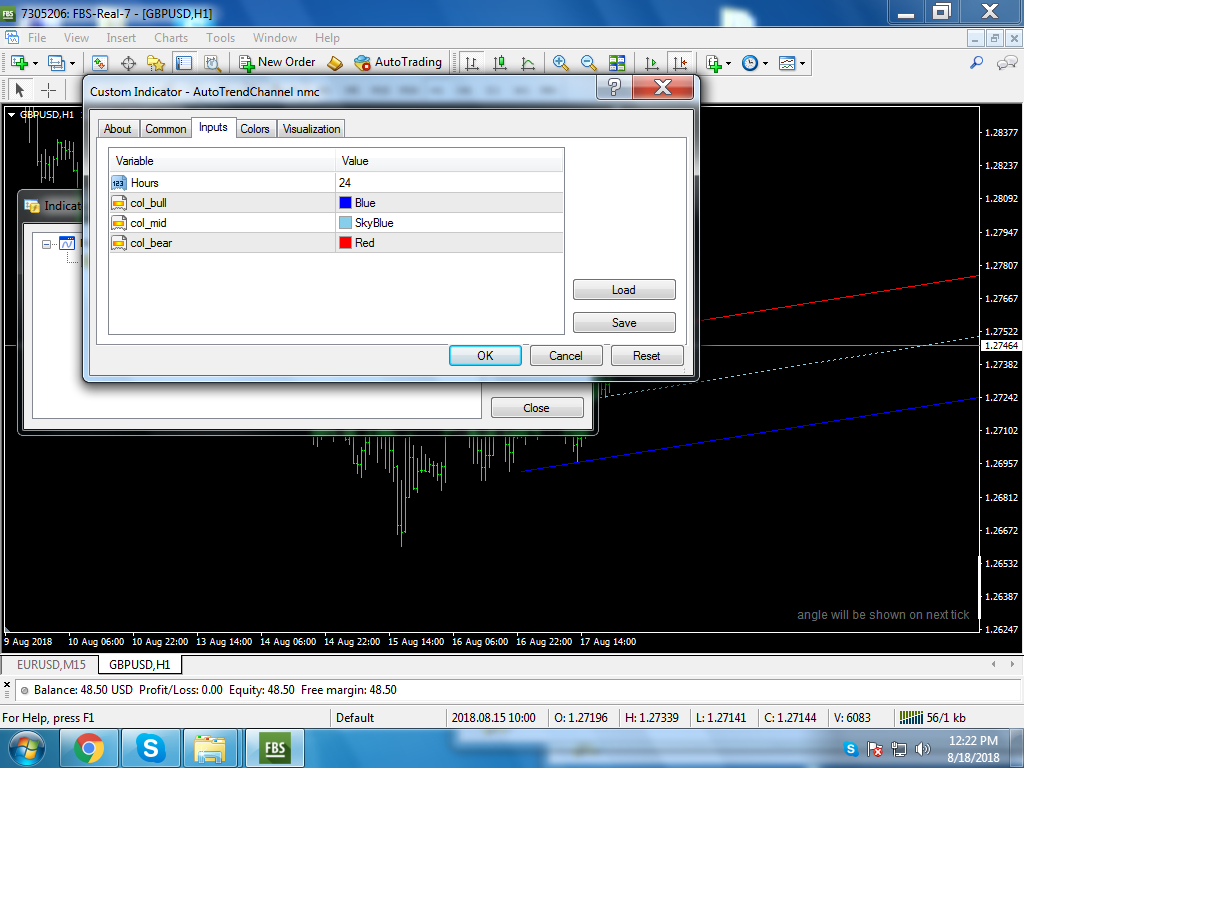Toggle the chart auto scroll icon
Viewport: 1228px width, 920px height.
coord(652,63)
